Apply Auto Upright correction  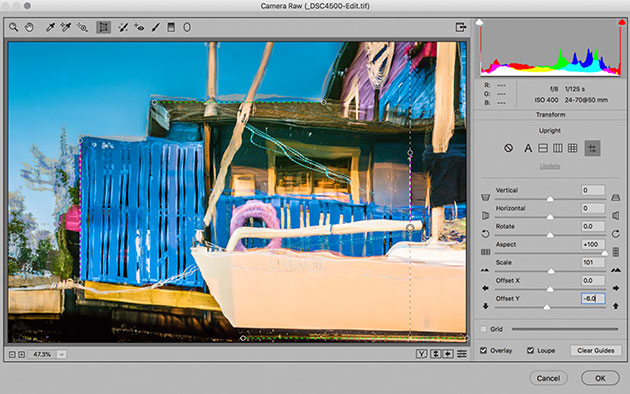[x=528, y=149]
